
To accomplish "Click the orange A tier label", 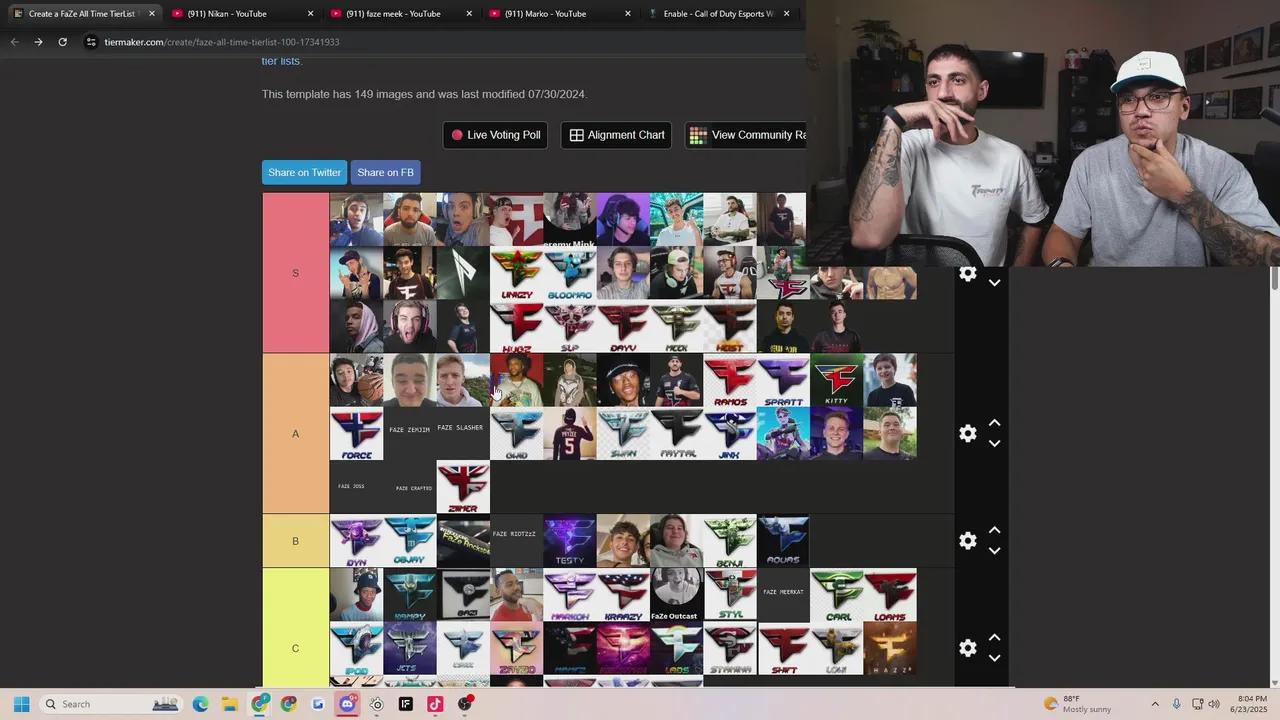I will pyautogui.click(x=295, y=434).
